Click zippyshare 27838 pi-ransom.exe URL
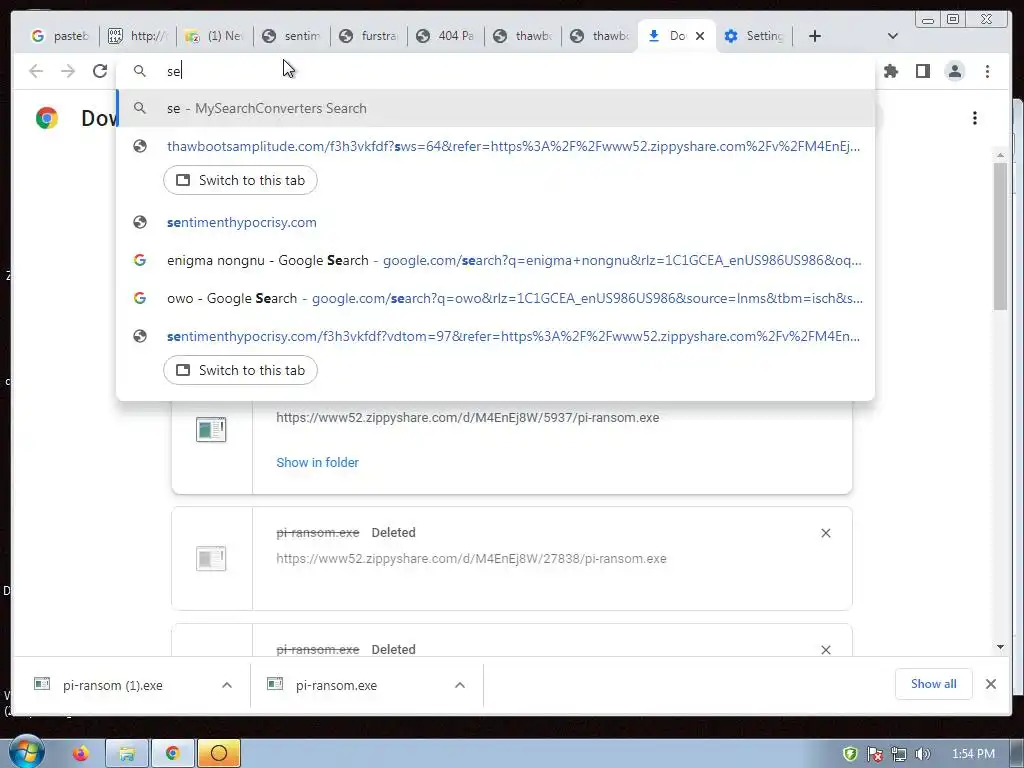The height and width of the screenshot is (768, 1024). point(472,559)
